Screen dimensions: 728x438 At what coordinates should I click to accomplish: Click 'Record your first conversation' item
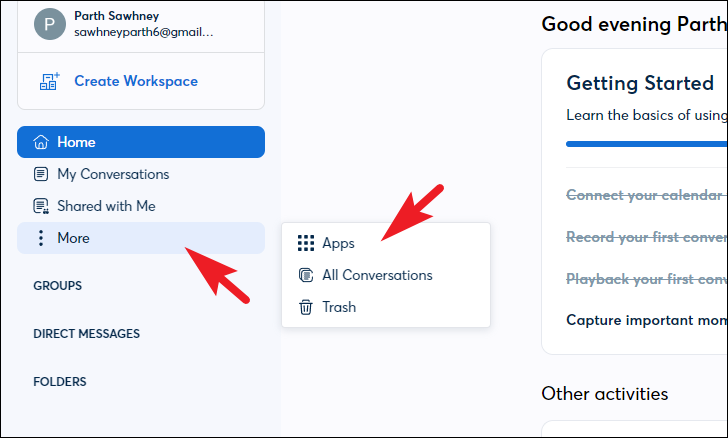(x=646, y=237)
